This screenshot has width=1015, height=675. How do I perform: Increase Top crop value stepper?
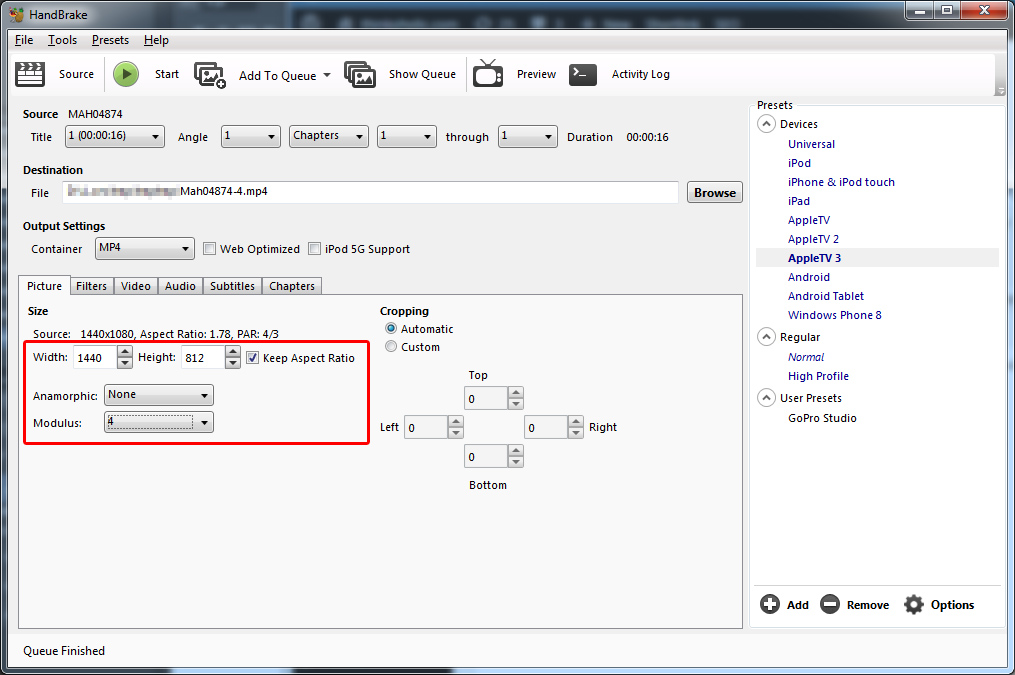pyautogui.click(x=515, y=392)
